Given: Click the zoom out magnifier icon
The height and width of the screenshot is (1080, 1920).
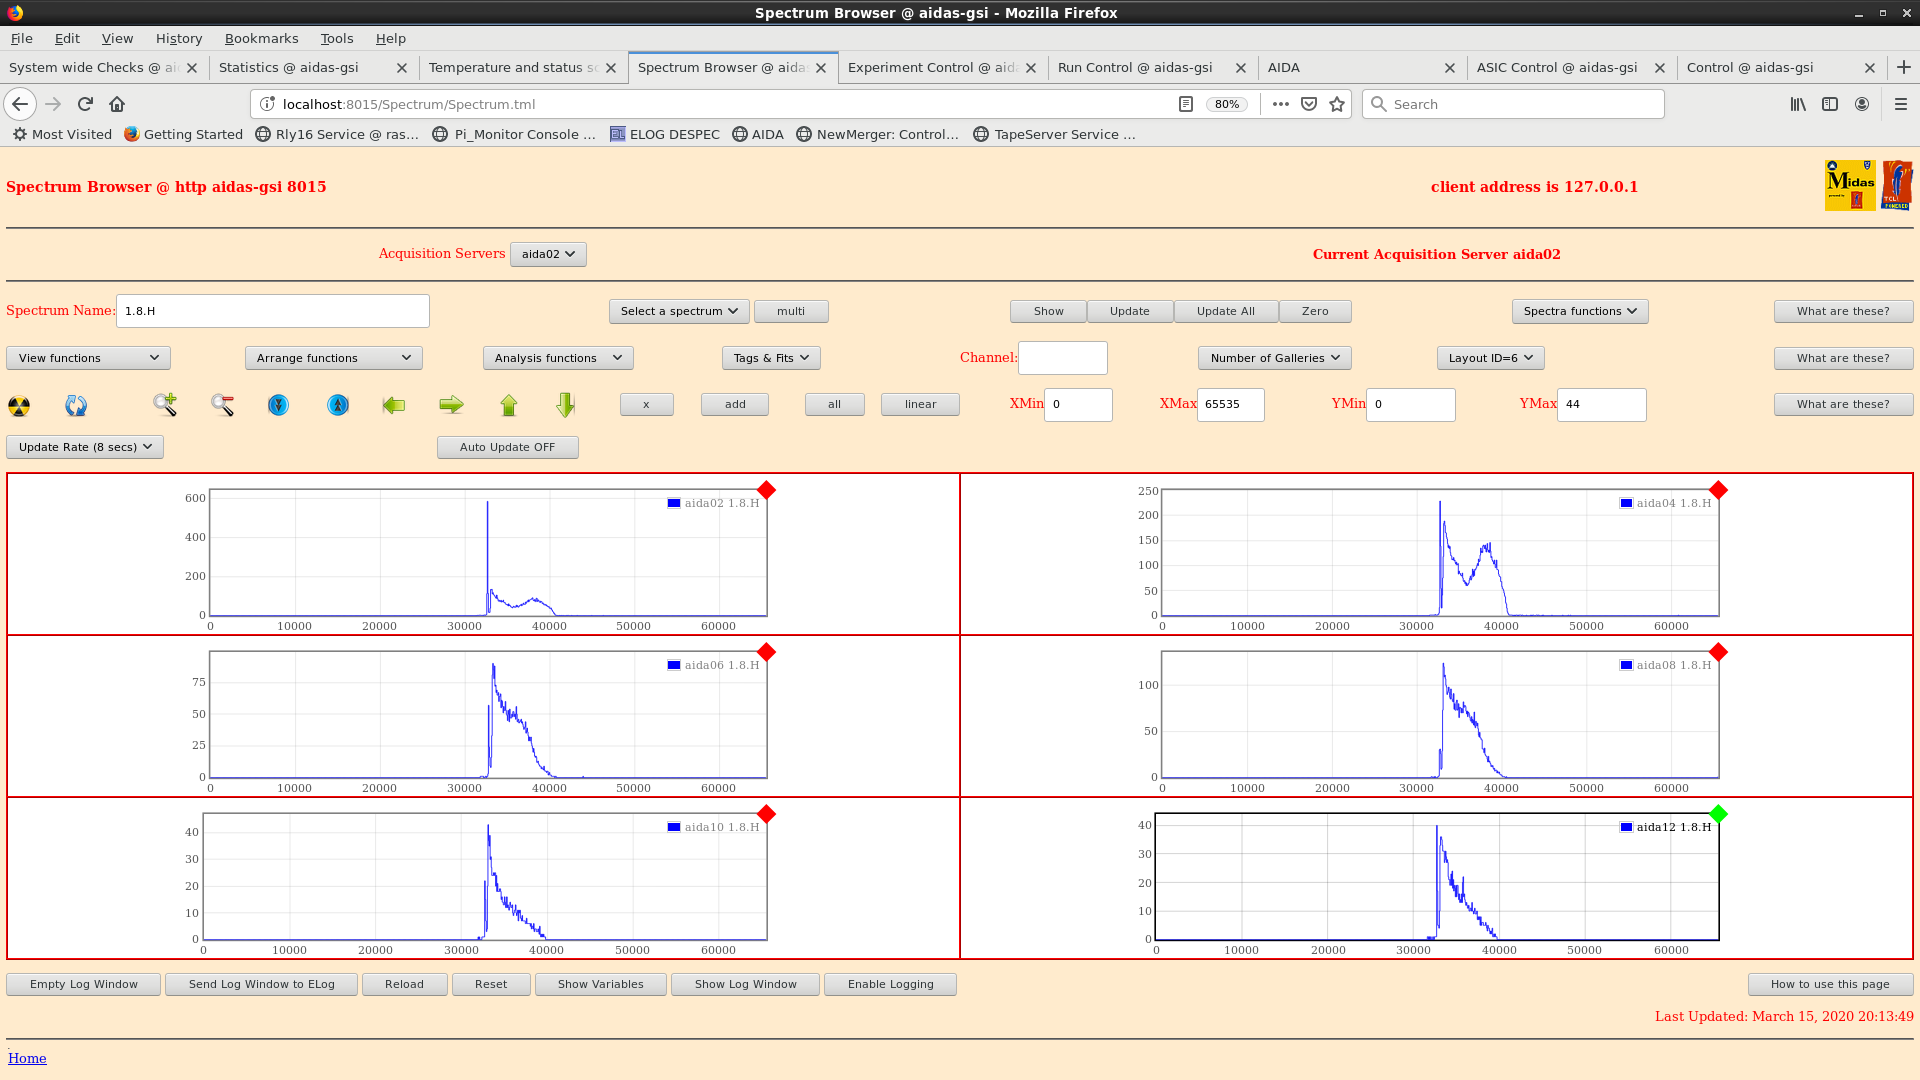Looking at the screenshot, I should (222, 405).
